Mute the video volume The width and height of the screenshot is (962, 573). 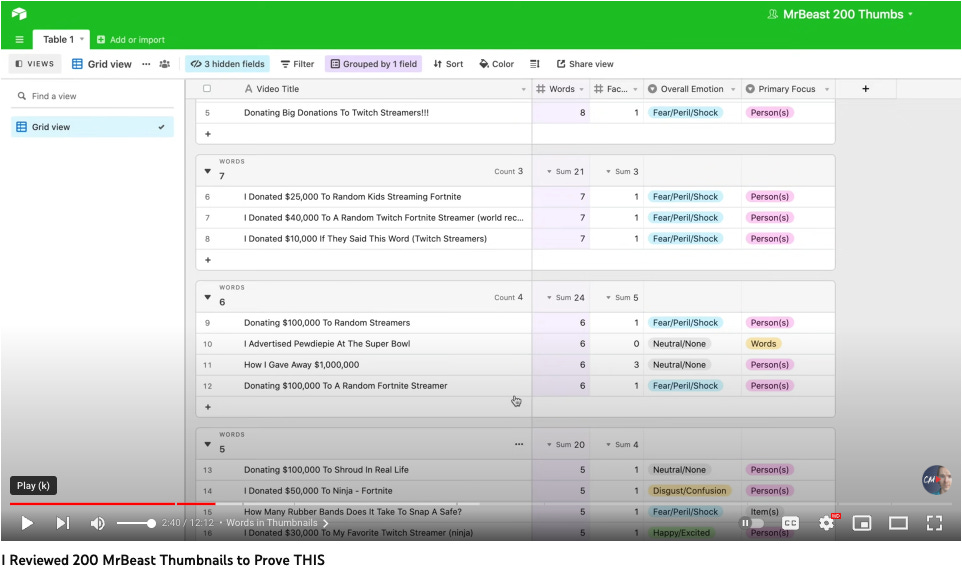[x=98, y=523]
